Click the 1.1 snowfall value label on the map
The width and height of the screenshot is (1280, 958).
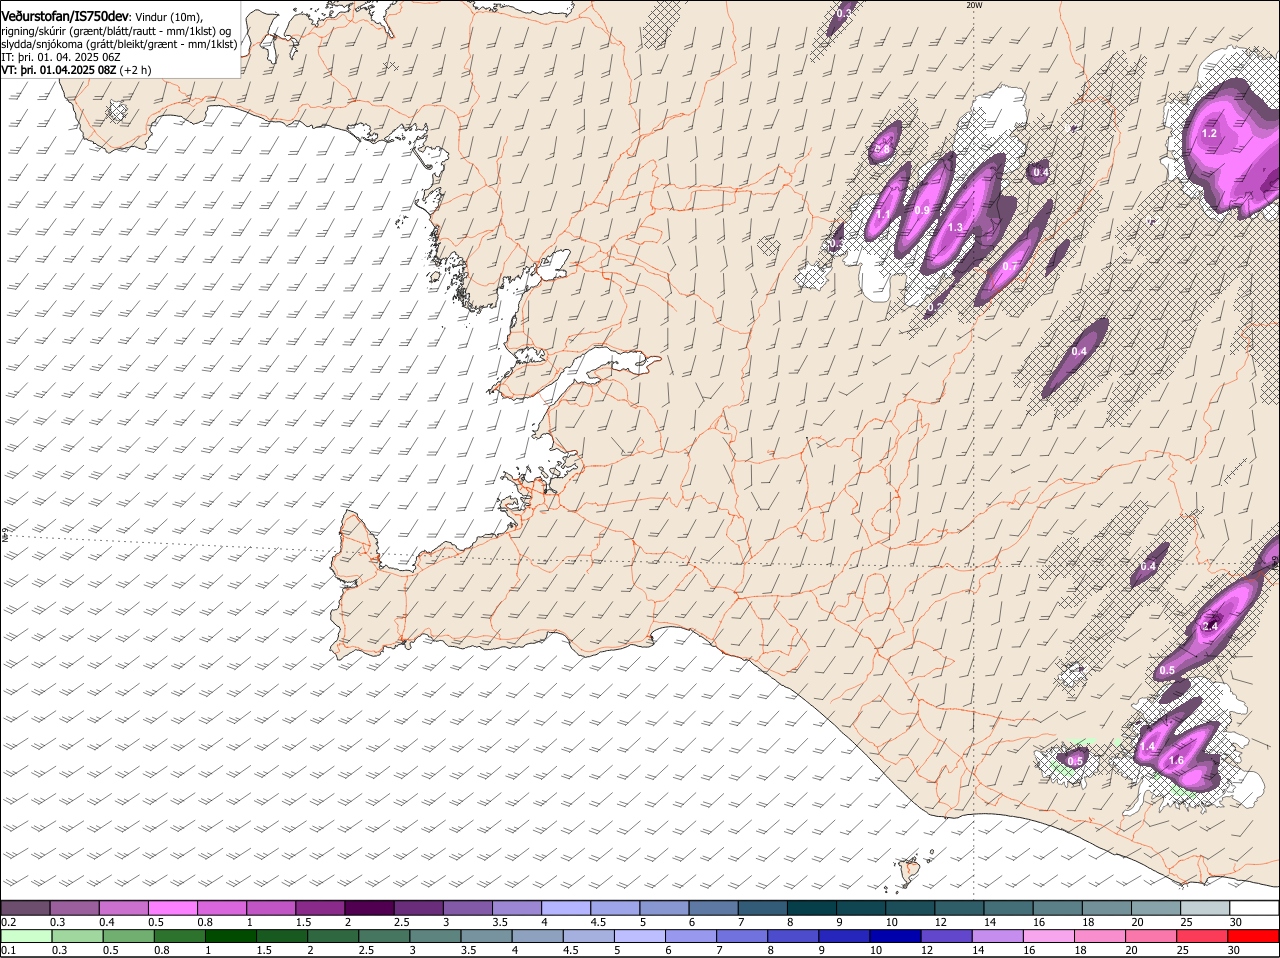pos(883,214)
